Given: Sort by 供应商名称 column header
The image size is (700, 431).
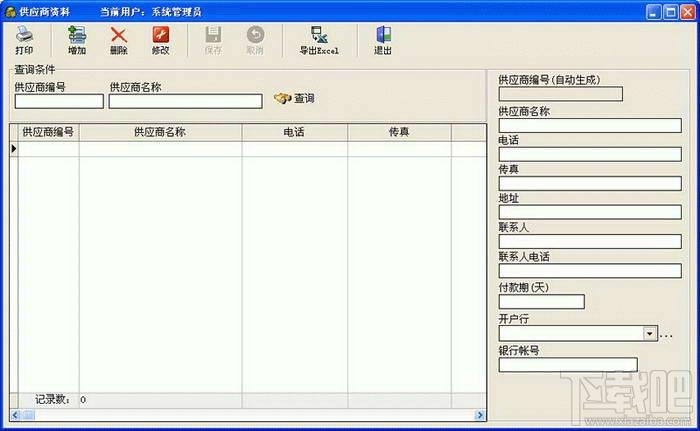Looking at the screenshot, I should tap(160, 132).
